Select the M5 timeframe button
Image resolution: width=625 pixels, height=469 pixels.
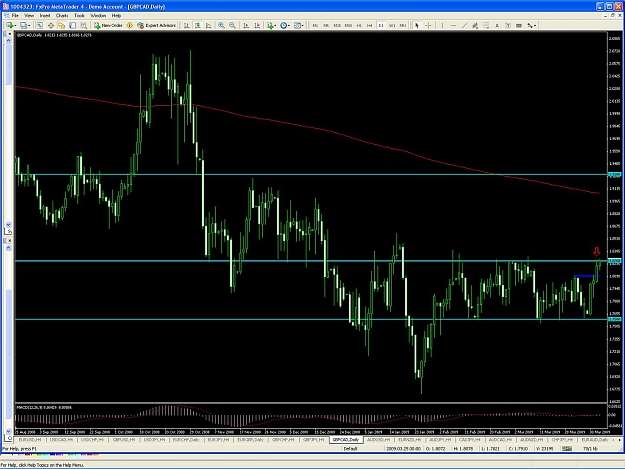click(x=326, y=25)
